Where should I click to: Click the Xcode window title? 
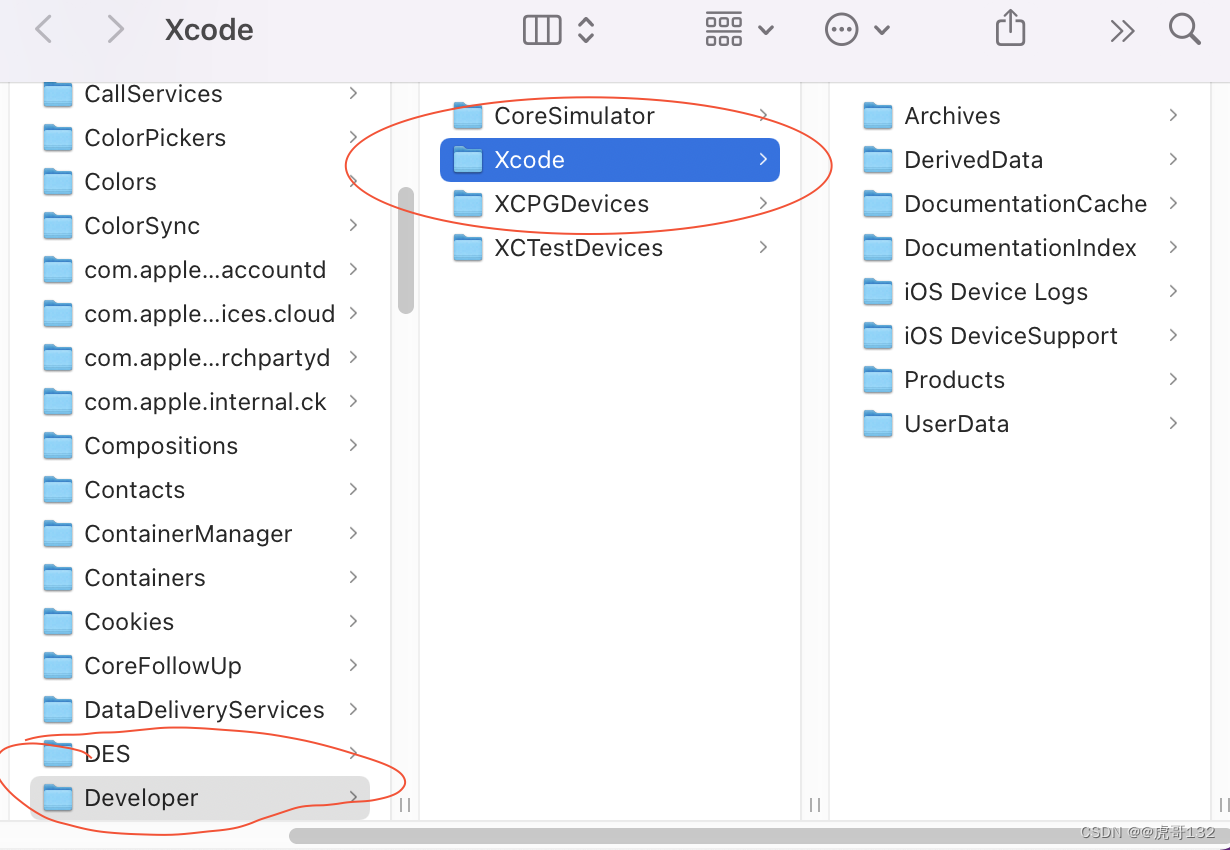(x=209, y=30)
